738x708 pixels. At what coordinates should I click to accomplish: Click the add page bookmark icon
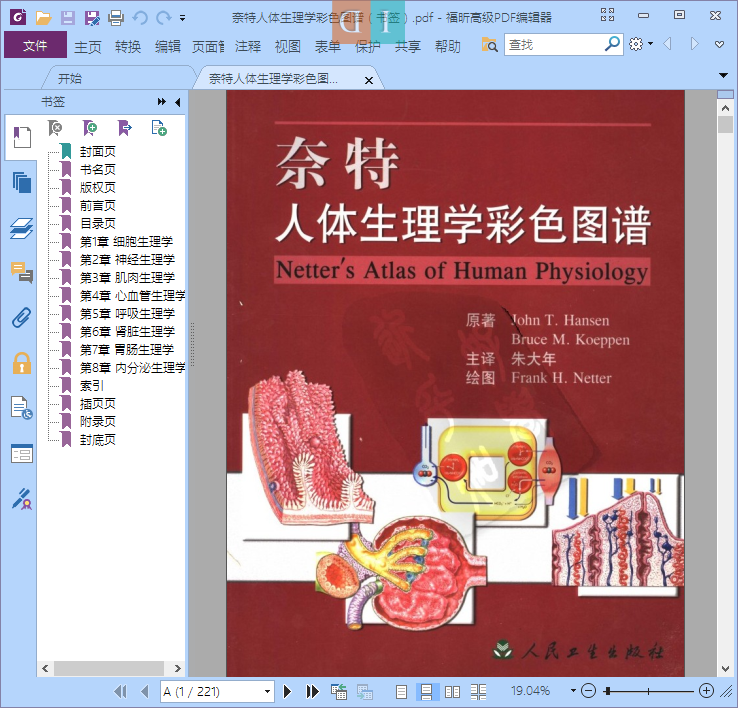tap(159, 128)
